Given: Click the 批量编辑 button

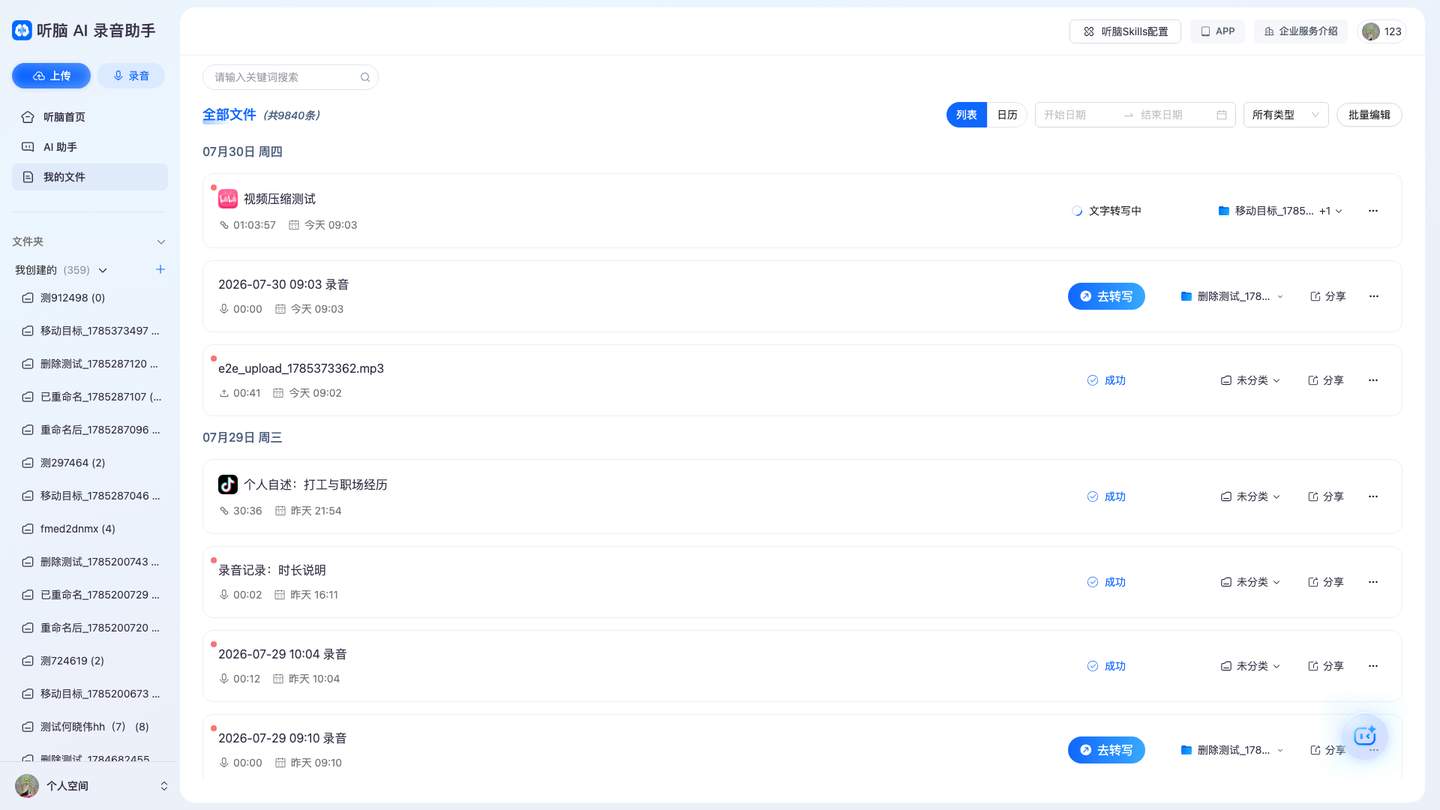Looking at the screenshot, I should point(1369,115).
